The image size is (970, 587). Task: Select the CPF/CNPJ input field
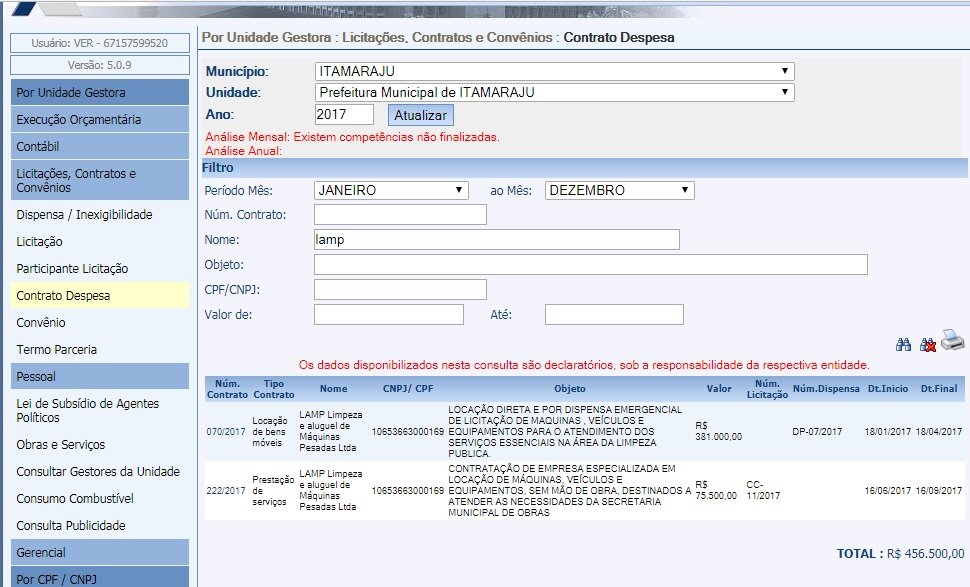400,290
